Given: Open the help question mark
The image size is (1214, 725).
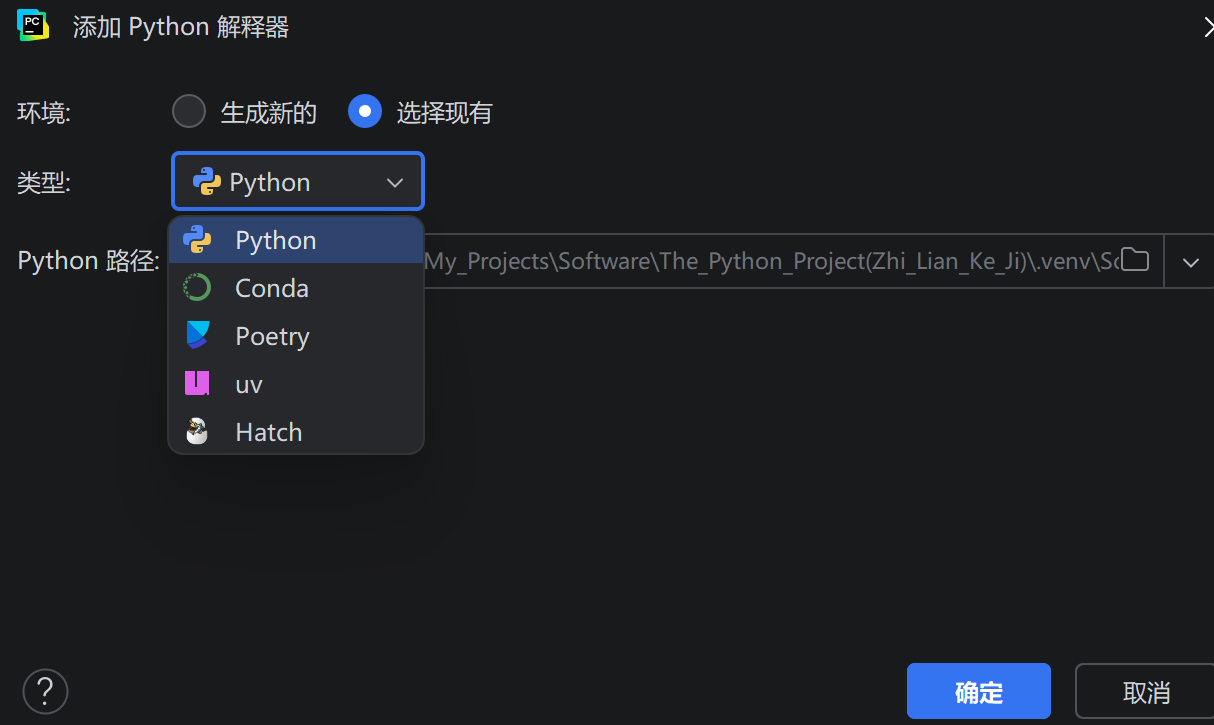Looking at the screenshot, I should tap(45, 690).
